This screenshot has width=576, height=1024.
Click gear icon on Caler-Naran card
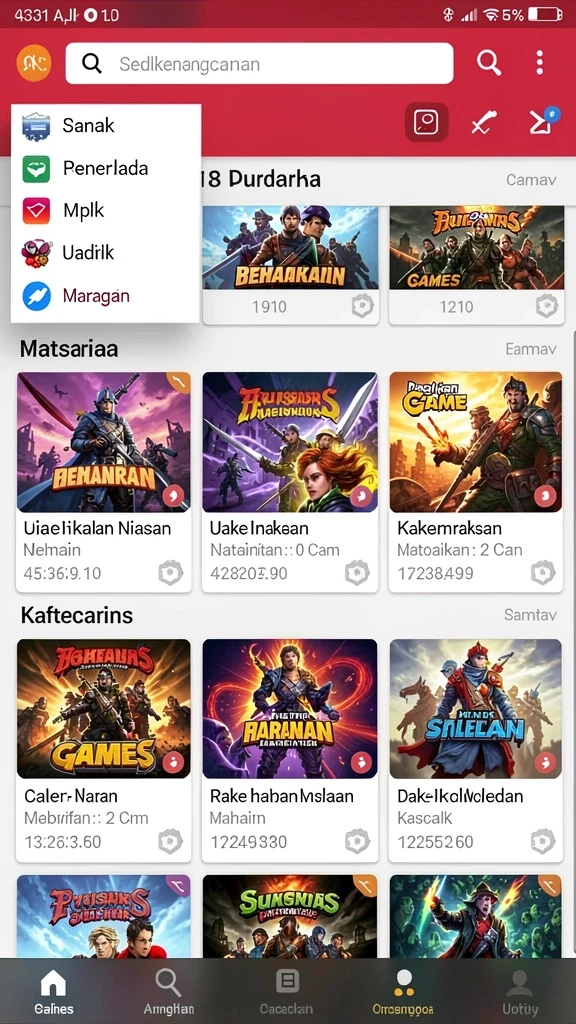click(x=170, y=841)
